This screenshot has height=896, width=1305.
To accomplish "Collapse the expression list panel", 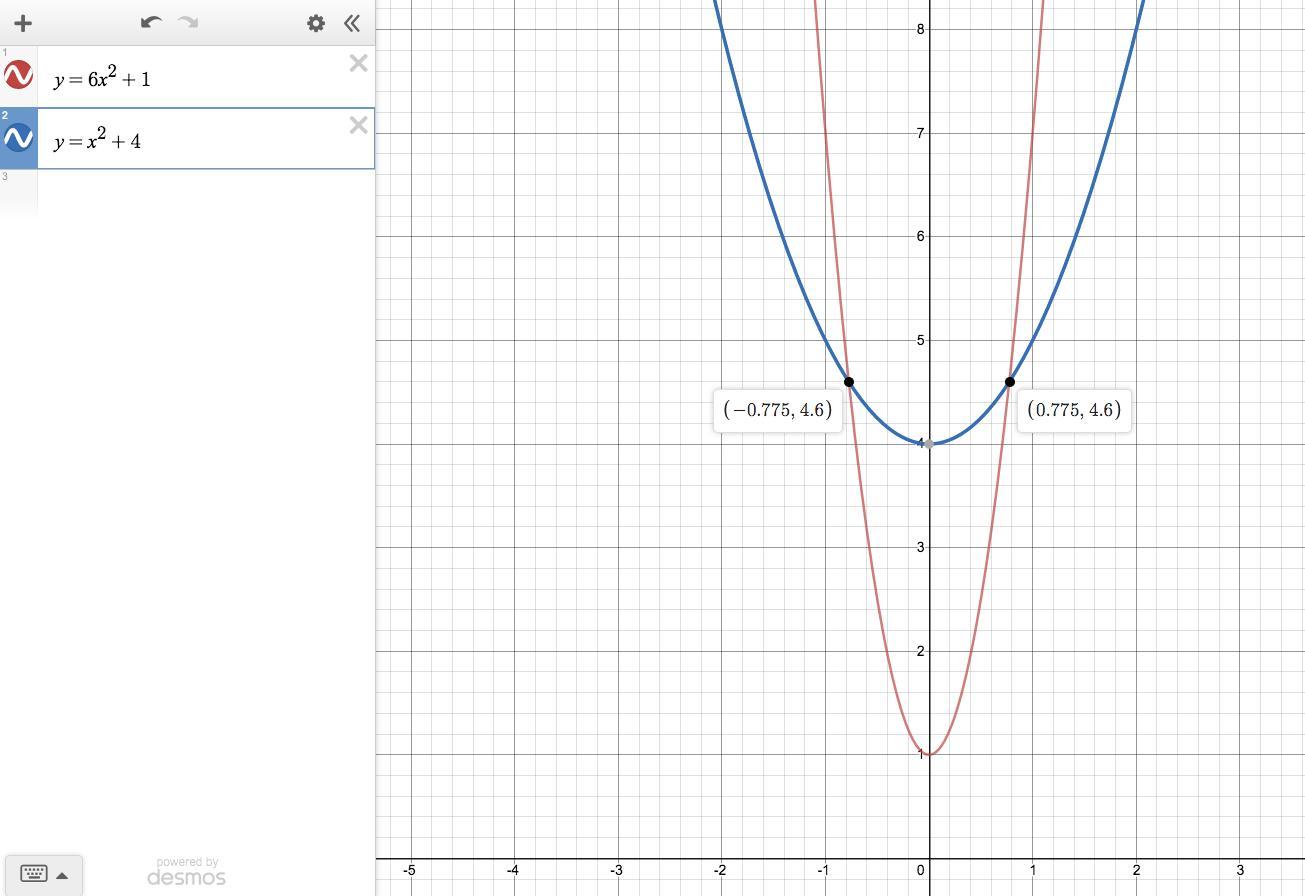I will click(x=351, y=23).
